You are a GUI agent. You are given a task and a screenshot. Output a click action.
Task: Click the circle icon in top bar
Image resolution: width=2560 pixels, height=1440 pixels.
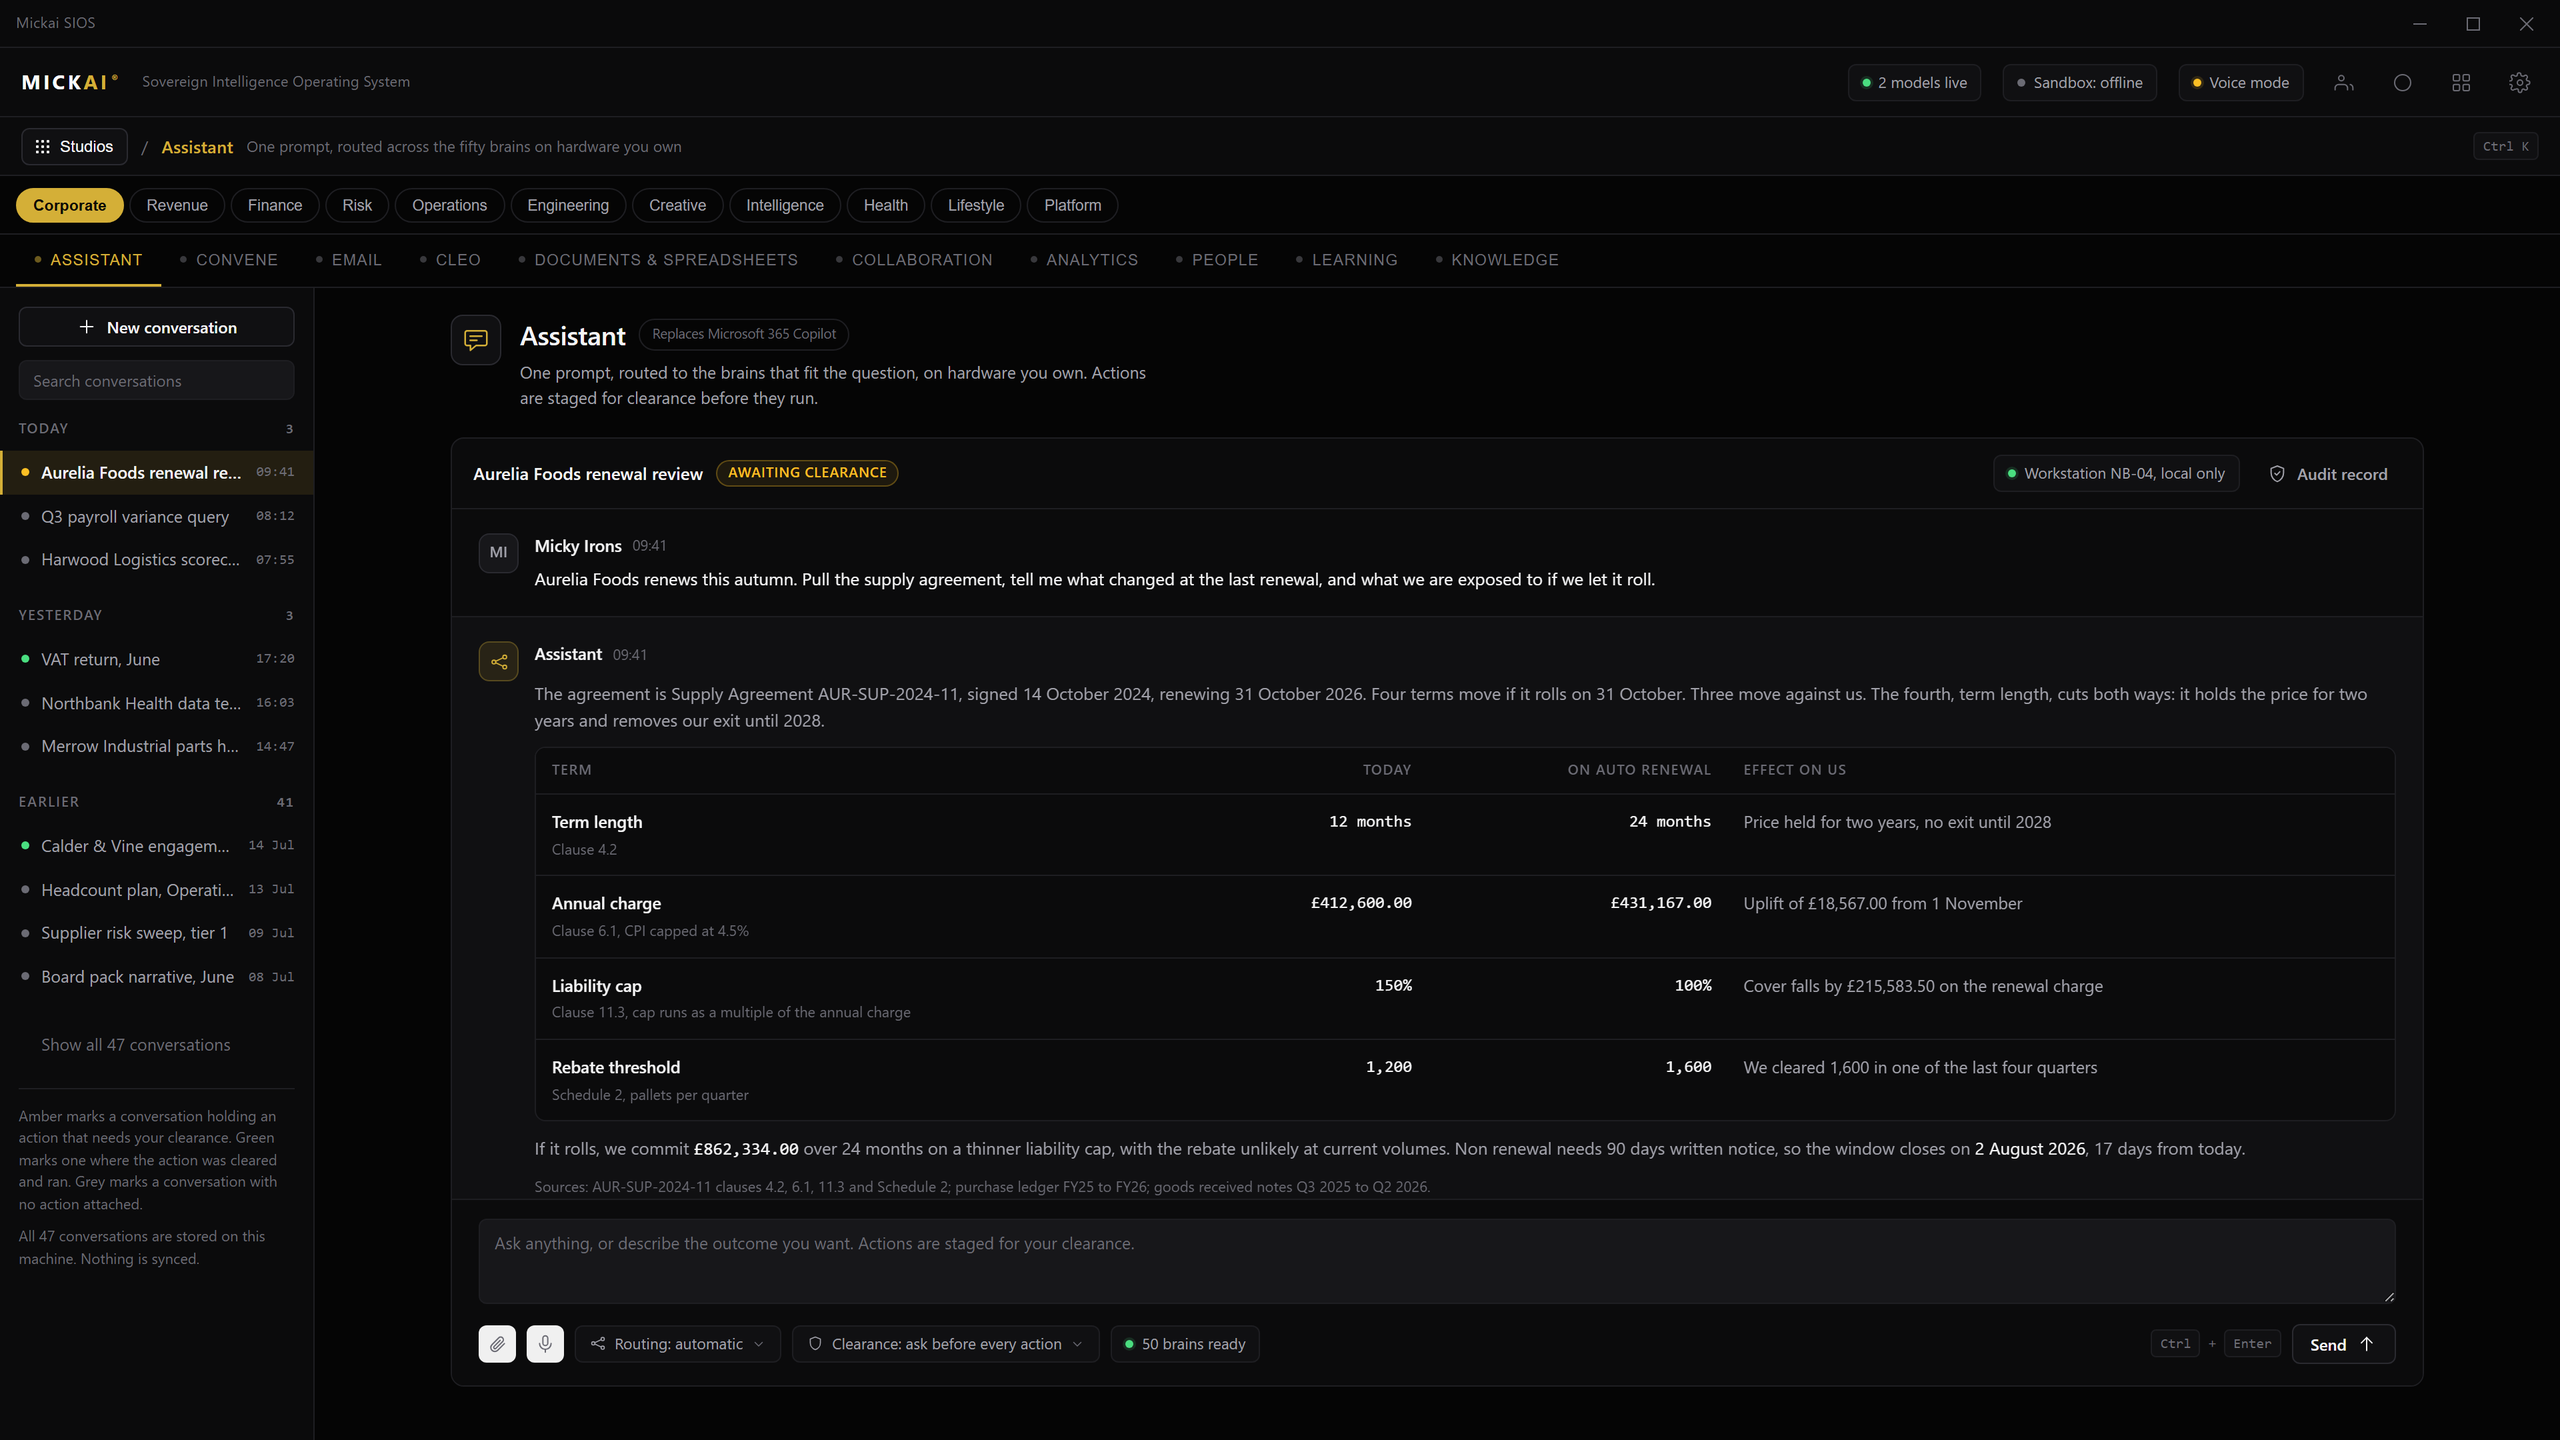2402,83
